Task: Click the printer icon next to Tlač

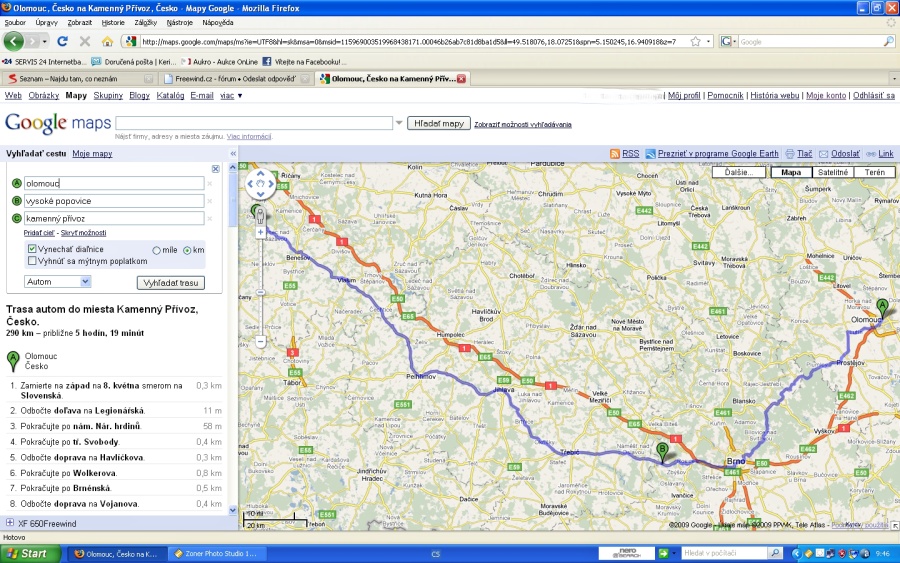Action: coord(790,154)
